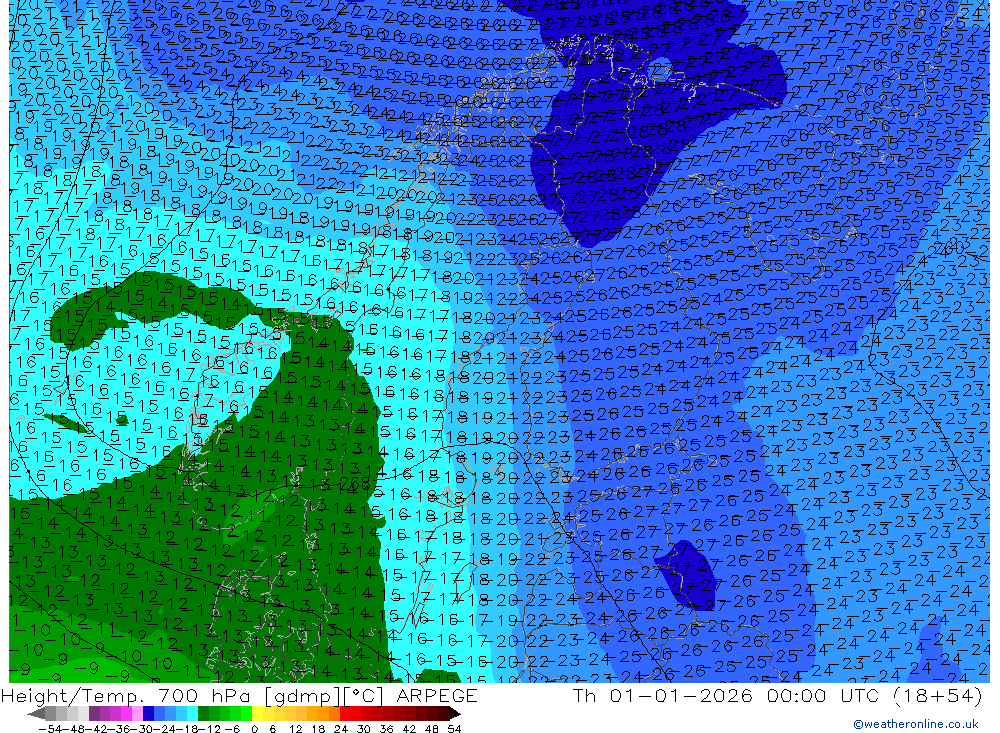1000x733 pixels.
Task: Click the grey arrow at scale's left end
Action: point(36,714)
